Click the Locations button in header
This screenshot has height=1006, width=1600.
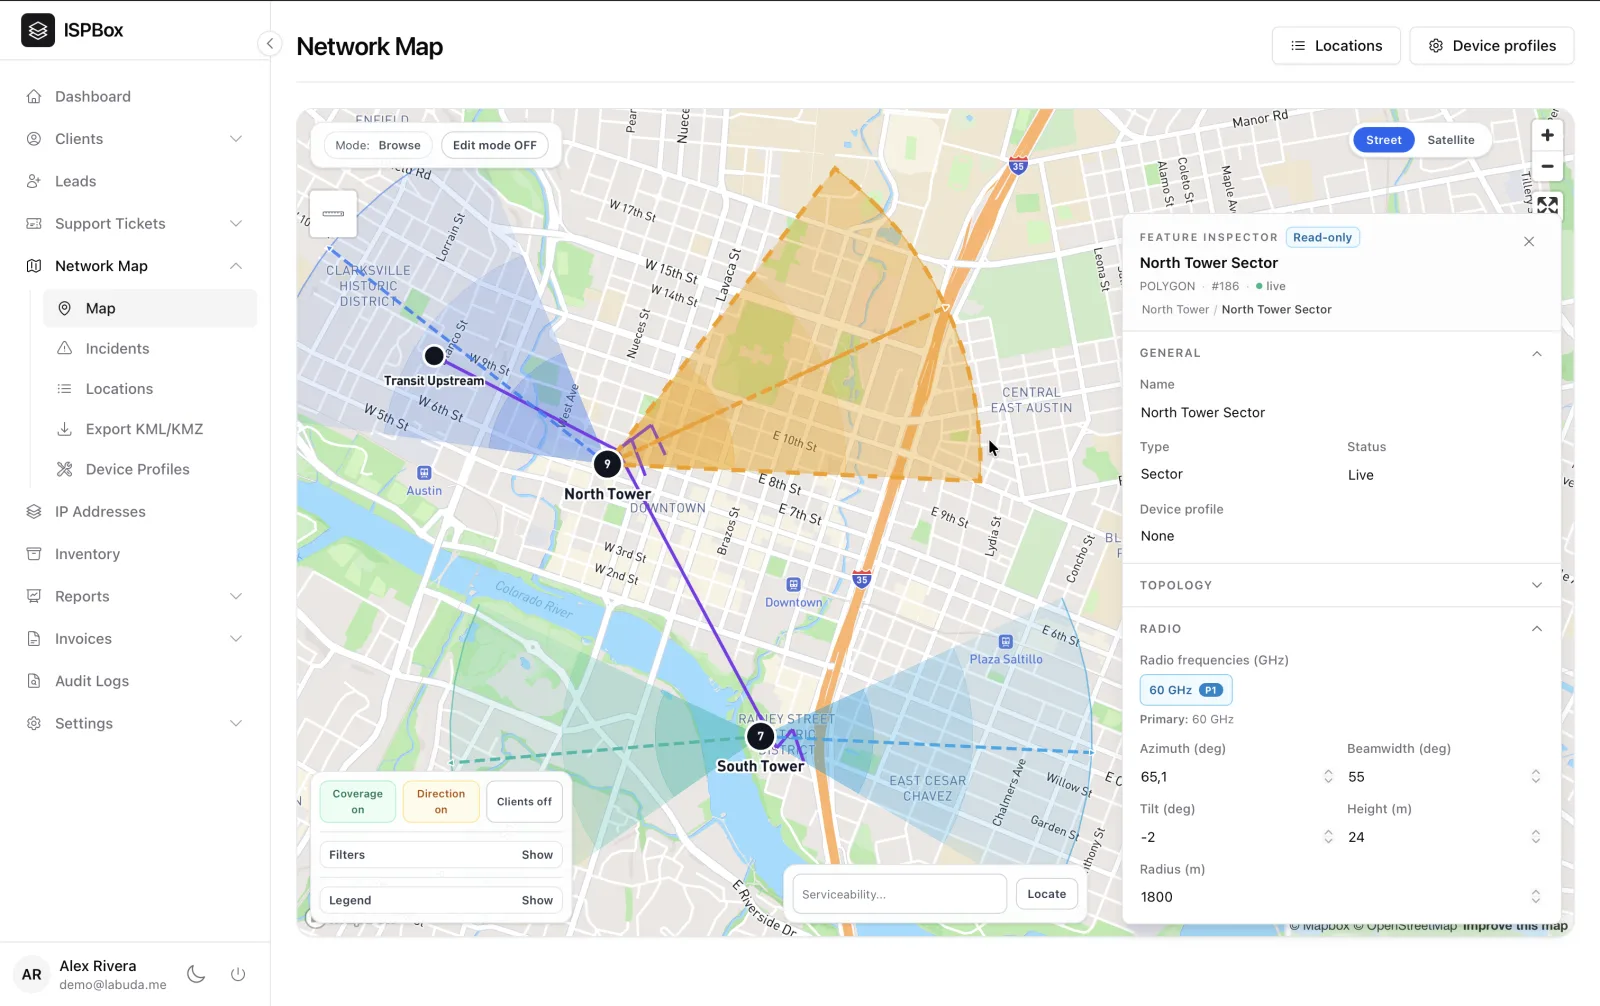1336,46
